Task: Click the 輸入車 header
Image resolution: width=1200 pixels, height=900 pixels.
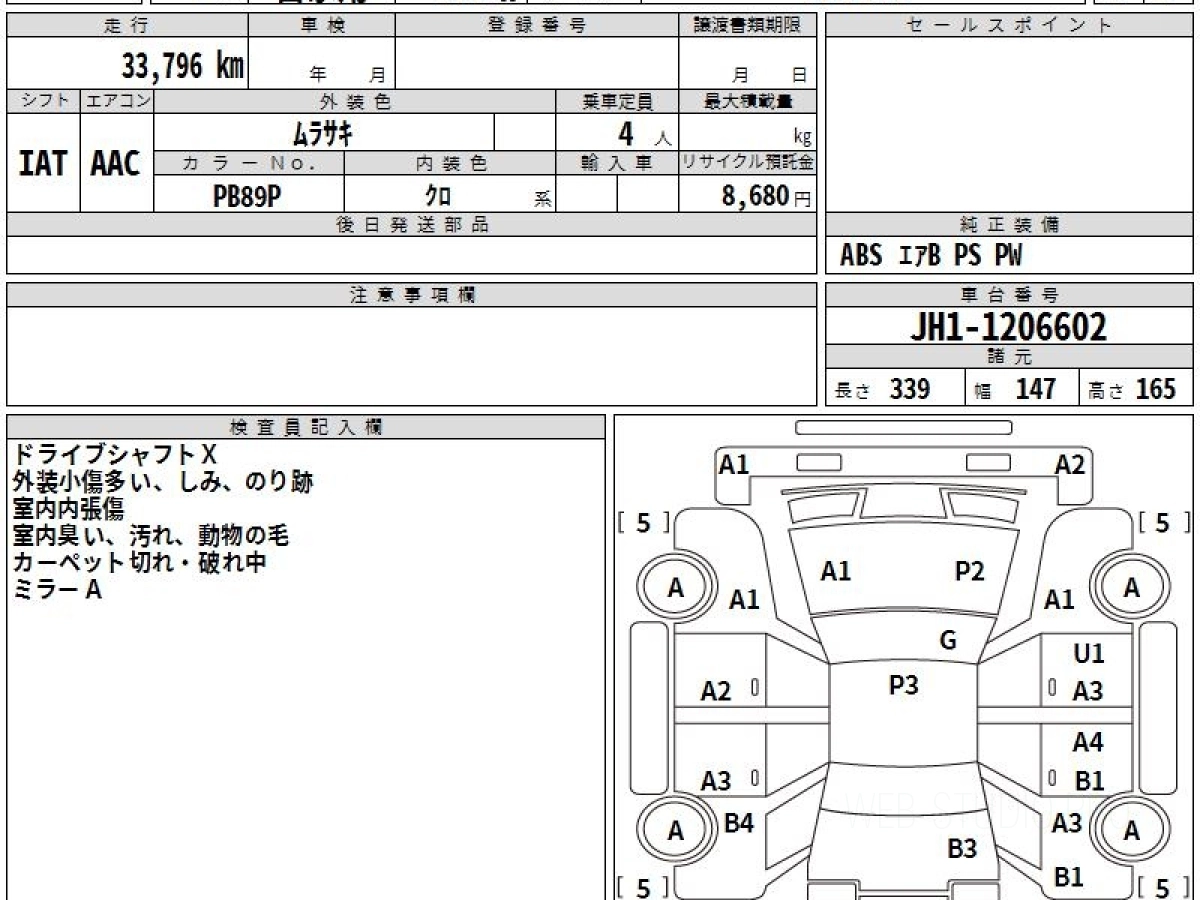Action: click(617, 163)
